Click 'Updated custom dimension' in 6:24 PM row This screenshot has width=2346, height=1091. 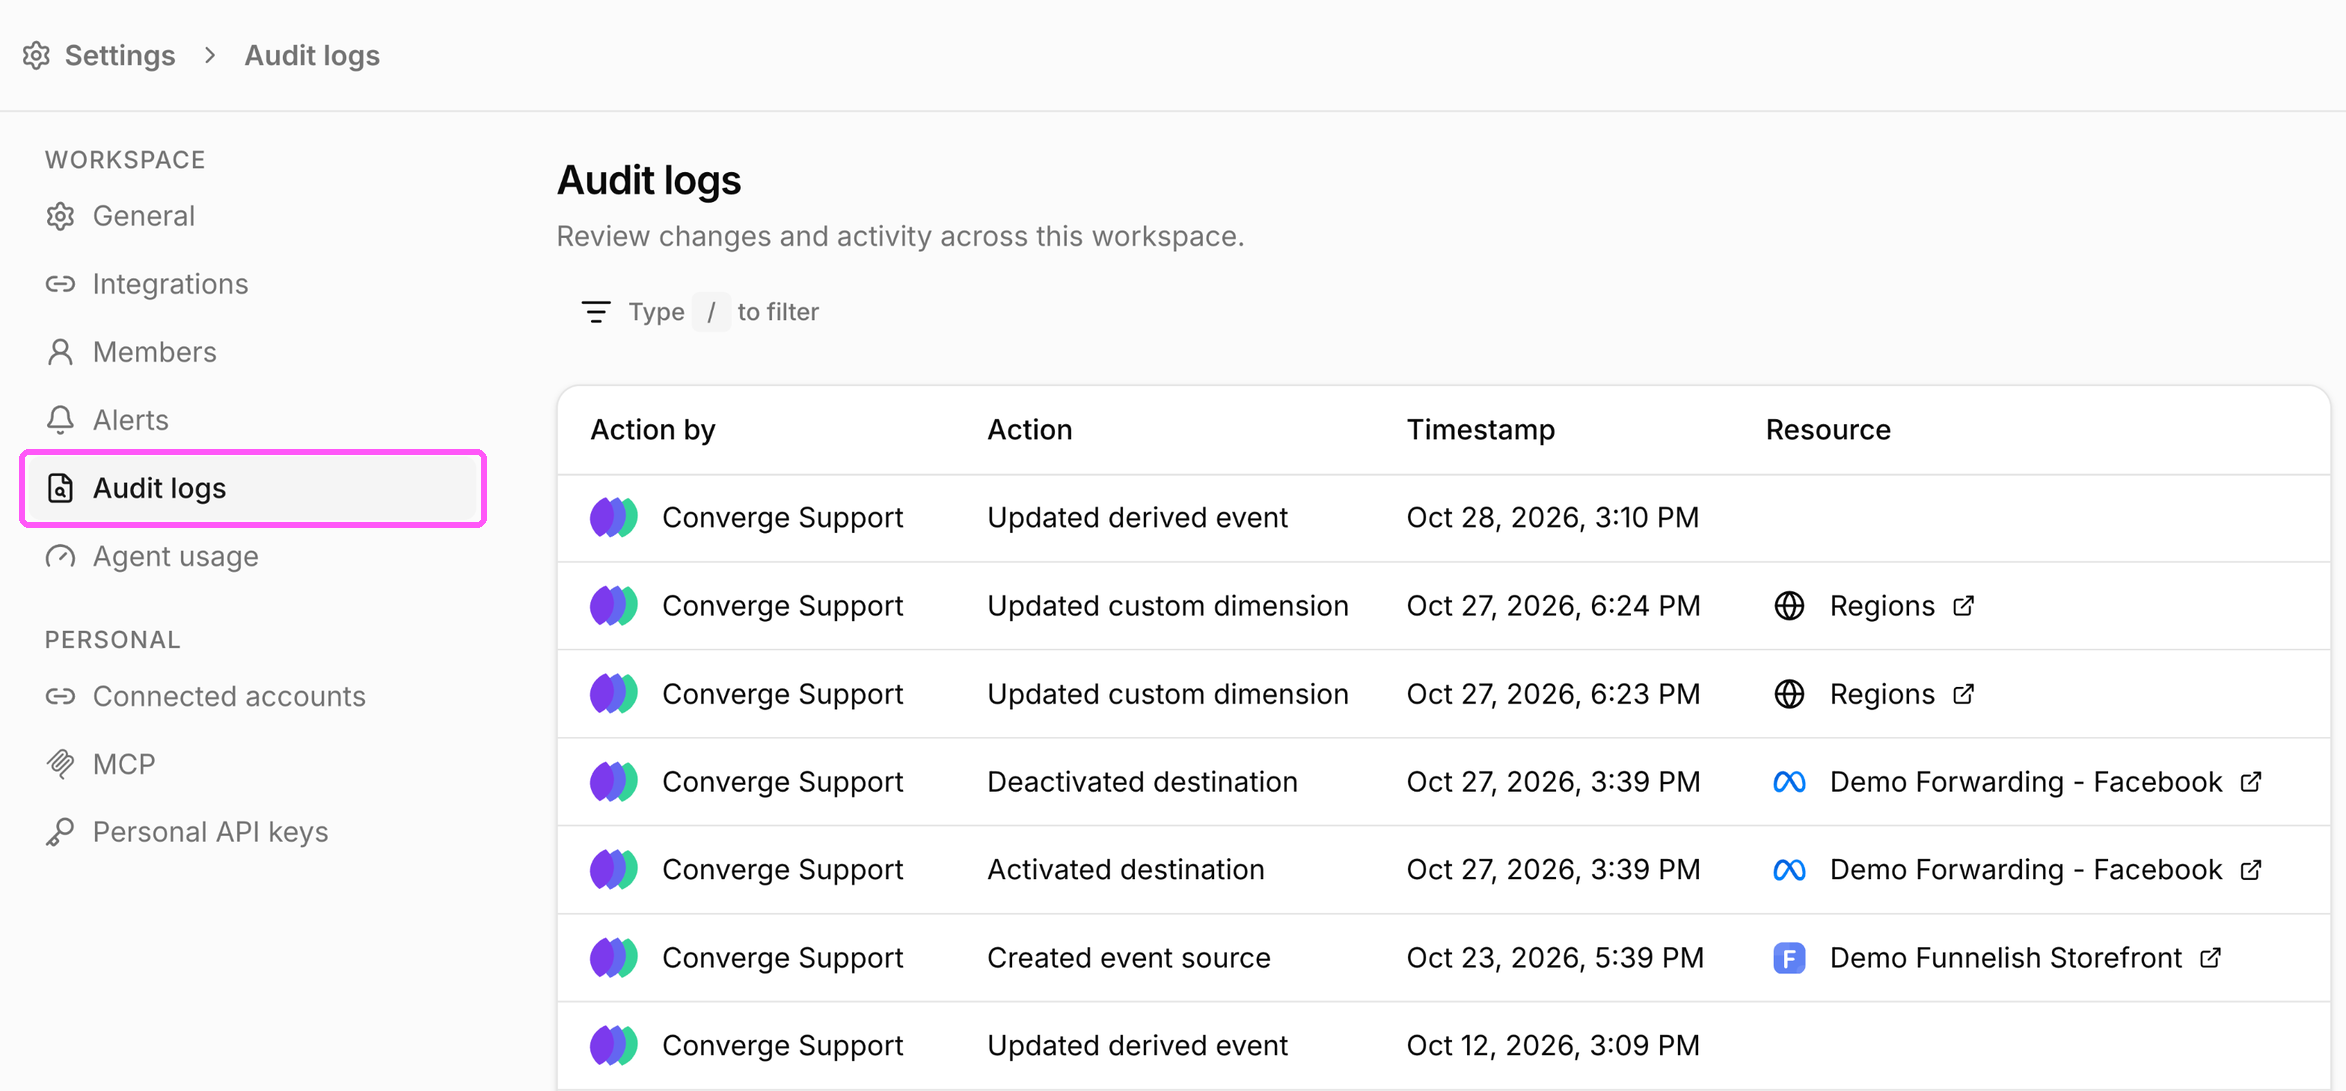pos(1168,606)
